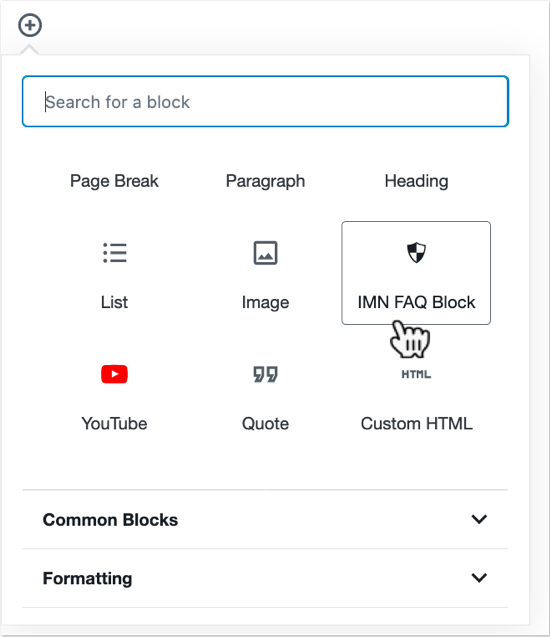Image resolution: width=550 pixels, height=637 pixels.
Task: Click the Custom HTML label text
Action: pos(416,424)
